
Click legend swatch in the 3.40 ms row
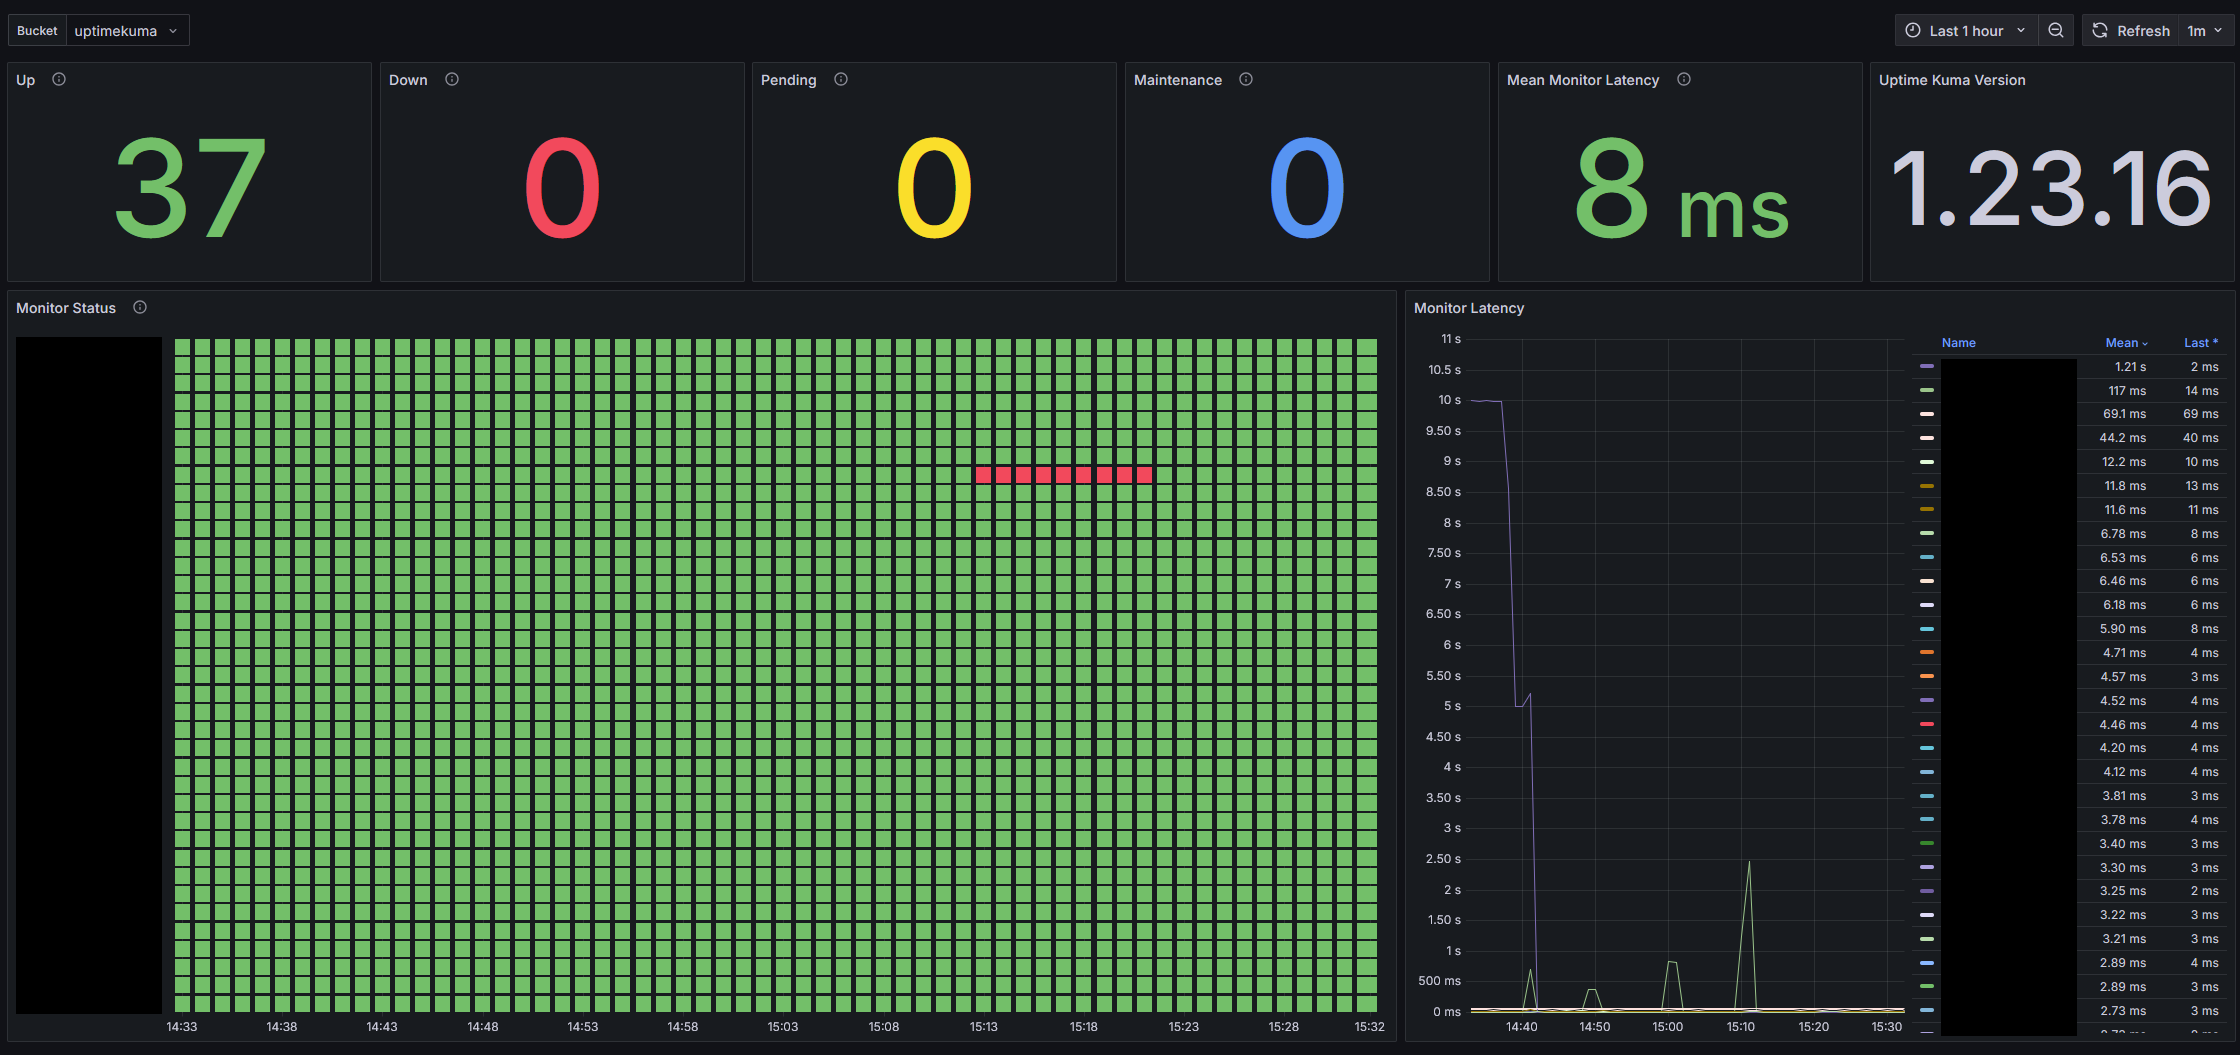1927,844
